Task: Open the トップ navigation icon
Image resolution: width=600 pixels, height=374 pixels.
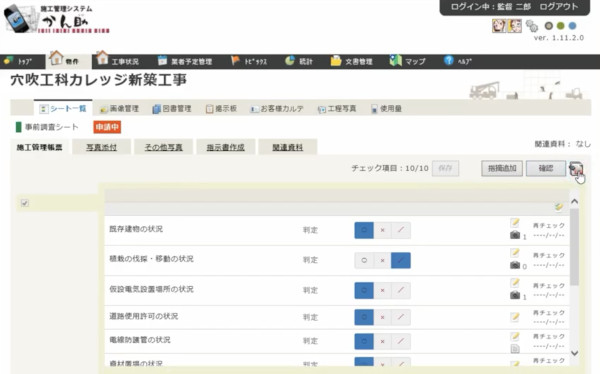Action: [9, 60]
